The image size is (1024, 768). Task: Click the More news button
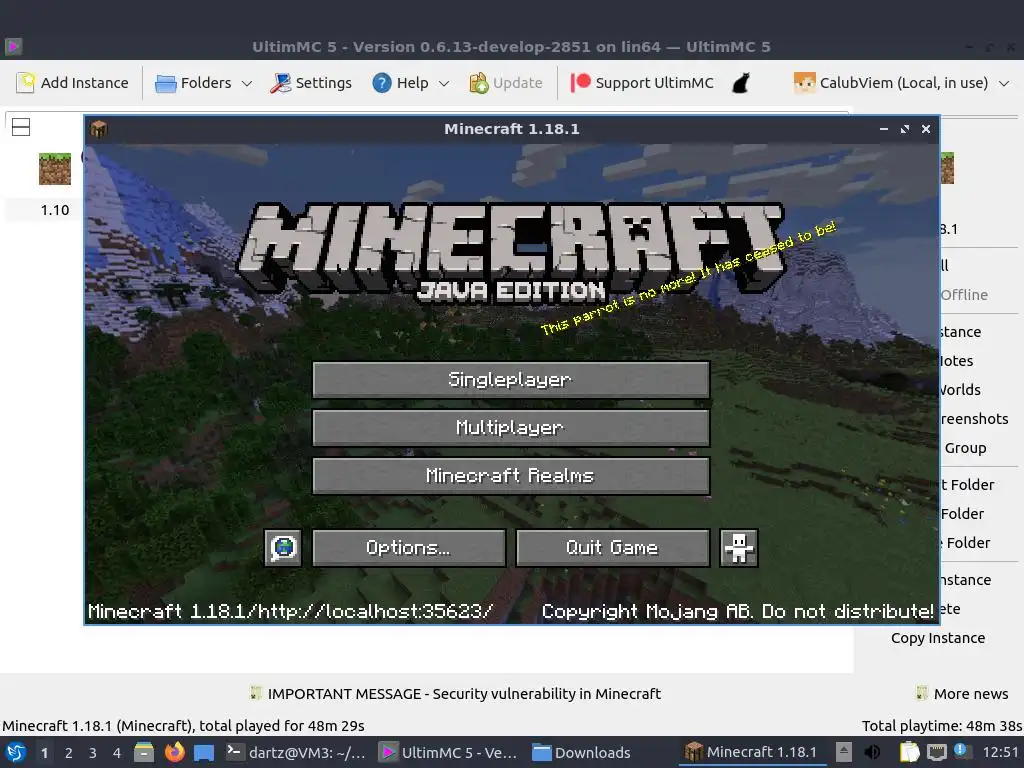pyautogui.click(x=963, y=694)
